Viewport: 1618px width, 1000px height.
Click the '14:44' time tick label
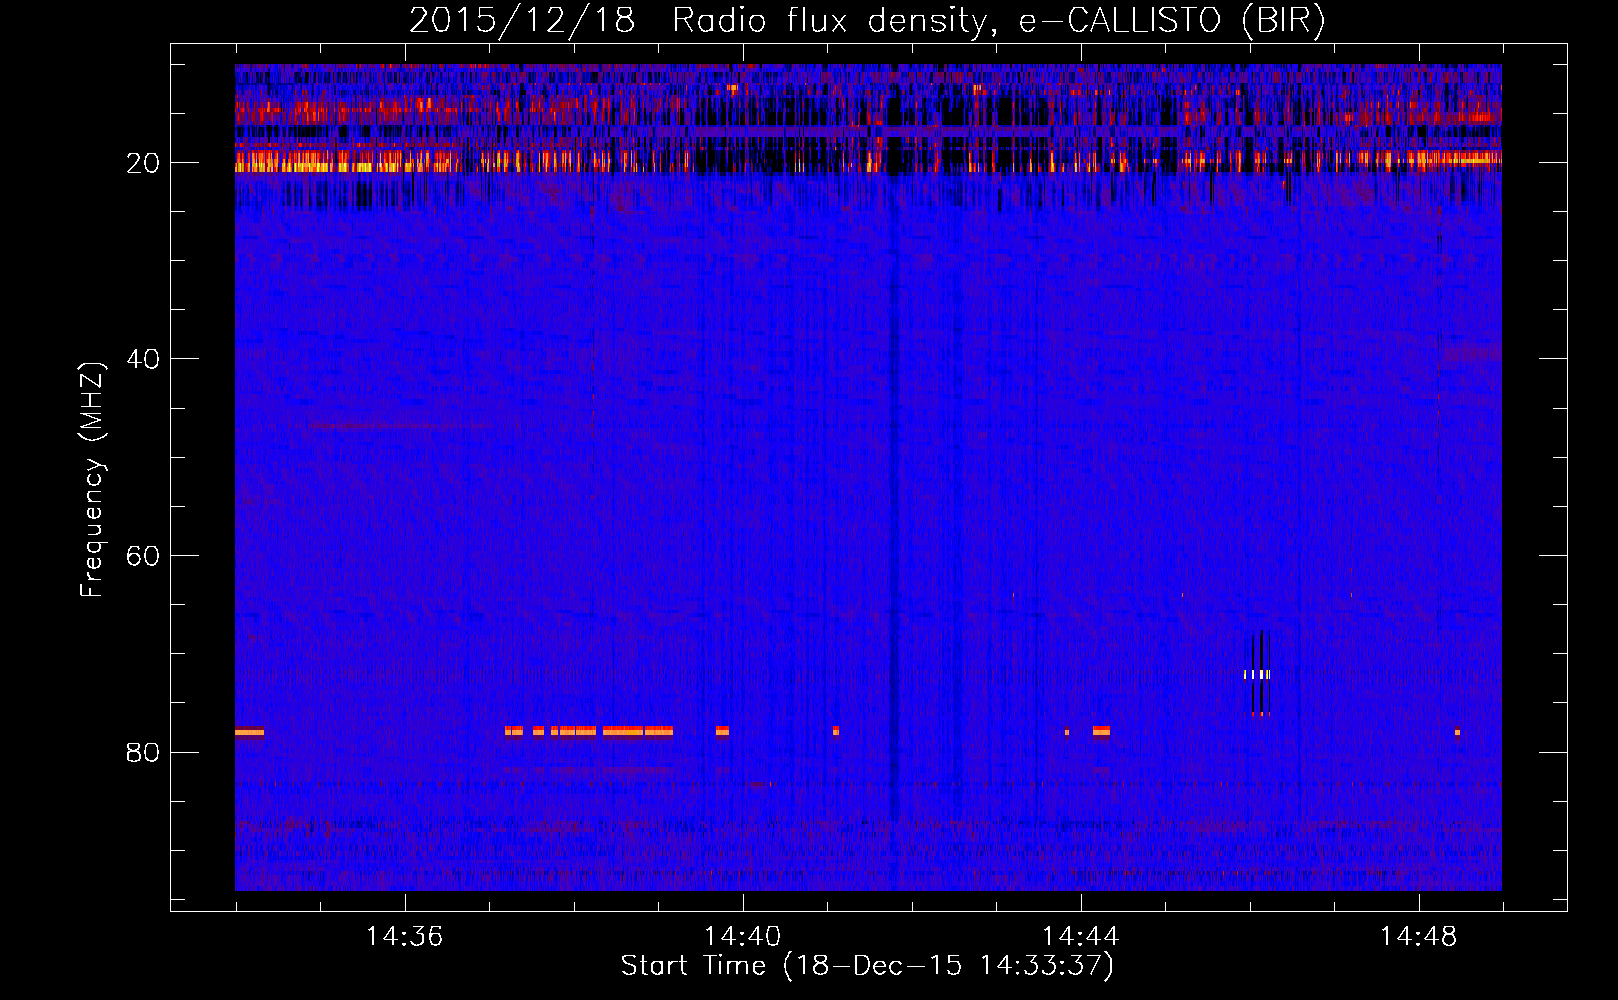point(1081,937)
